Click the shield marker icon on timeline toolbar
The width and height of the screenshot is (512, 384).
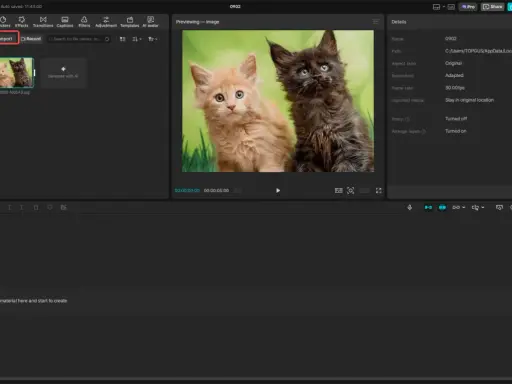click(50, 207)
